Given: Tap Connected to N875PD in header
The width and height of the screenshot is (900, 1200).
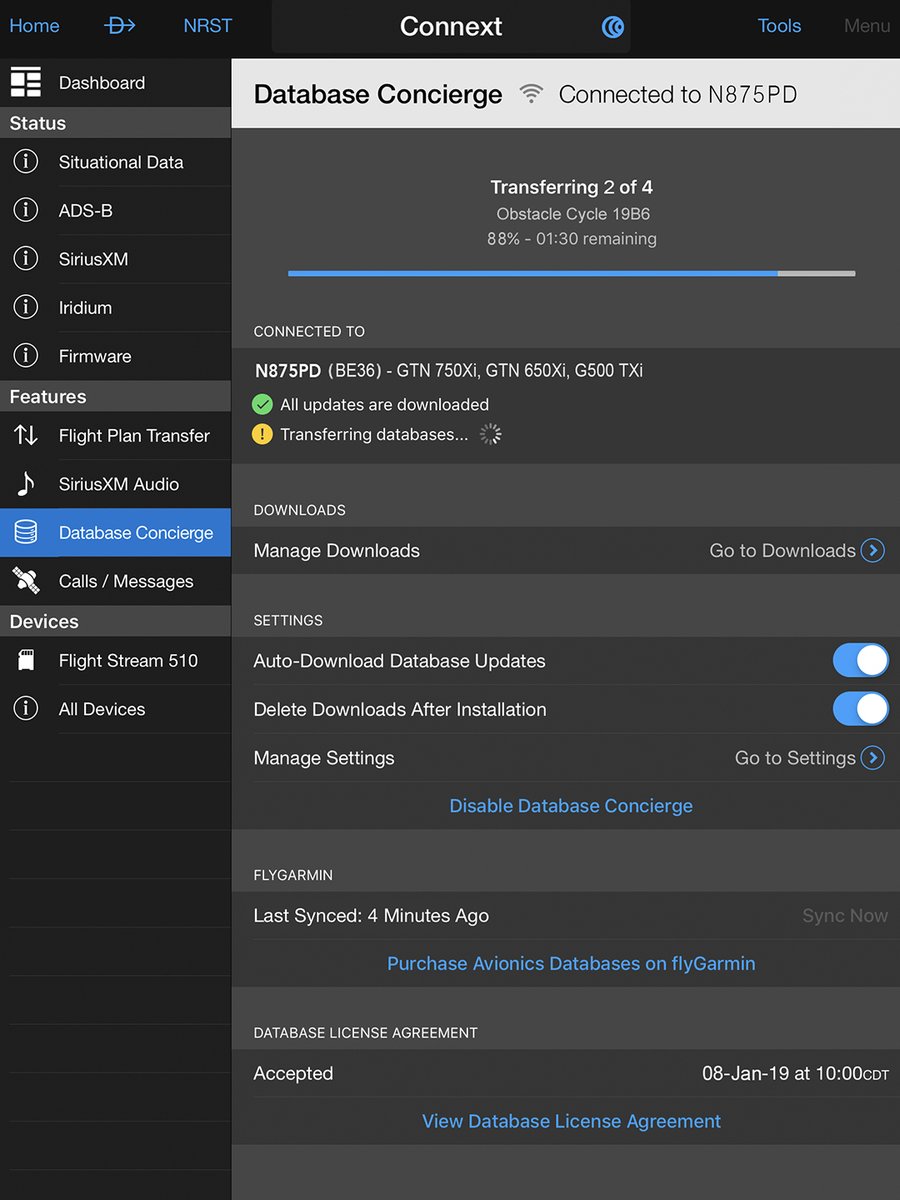Looking at the screenshot, I should point(678,95).
